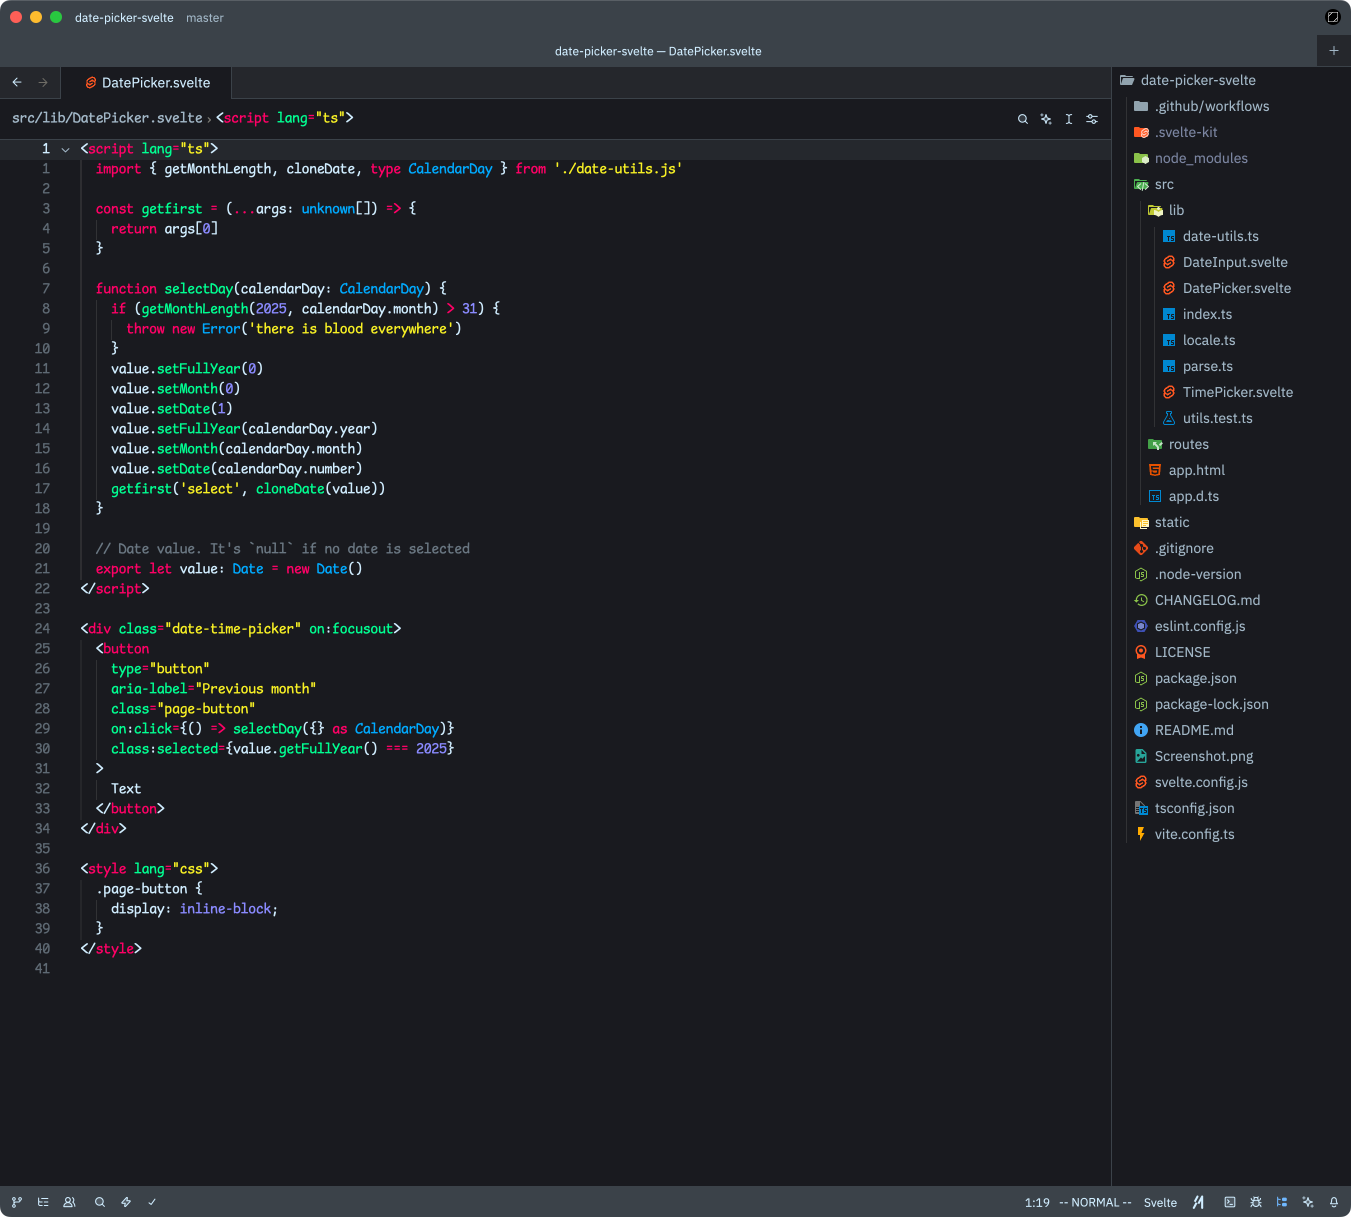Go back with the left arrow
Viewport: 1351px width, 1217px height.
(x=17, y=82)
